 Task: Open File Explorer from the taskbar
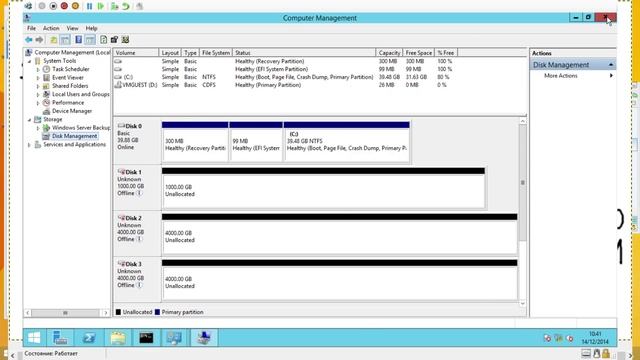[118, 338]
